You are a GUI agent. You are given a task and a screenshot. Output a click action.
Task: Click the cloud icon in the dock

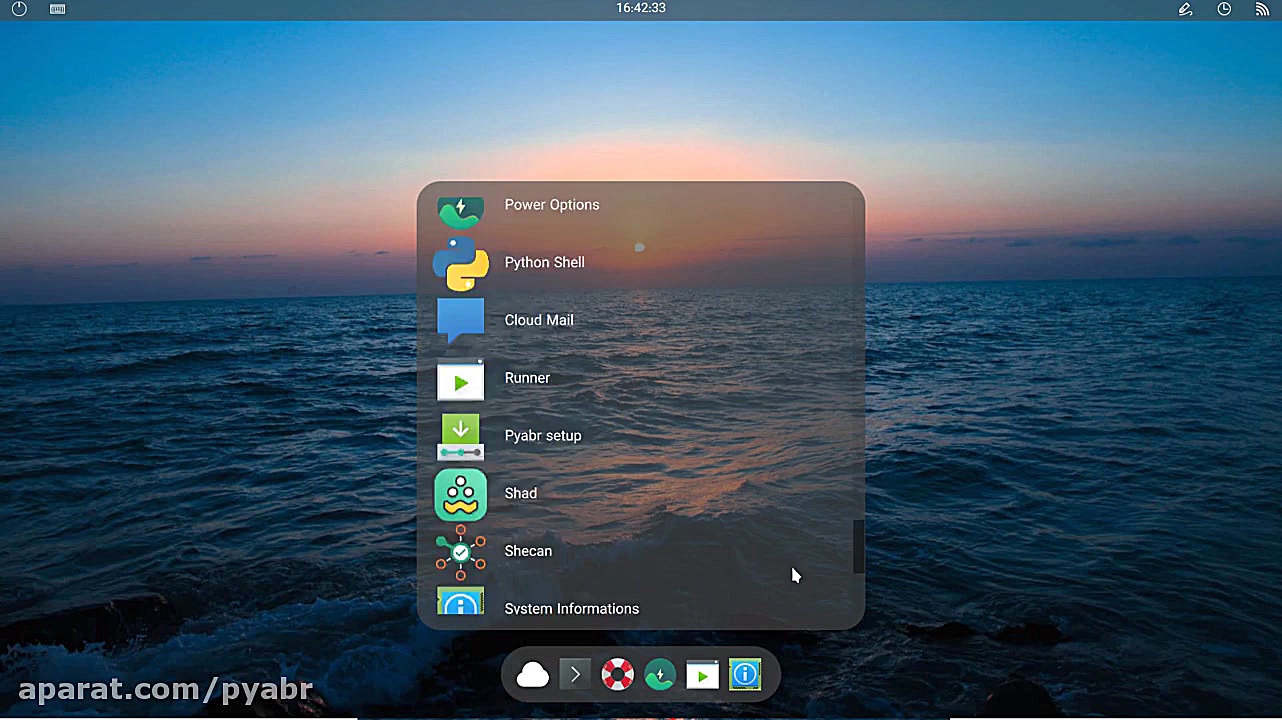pyautogui.click(x=533, y=676)
